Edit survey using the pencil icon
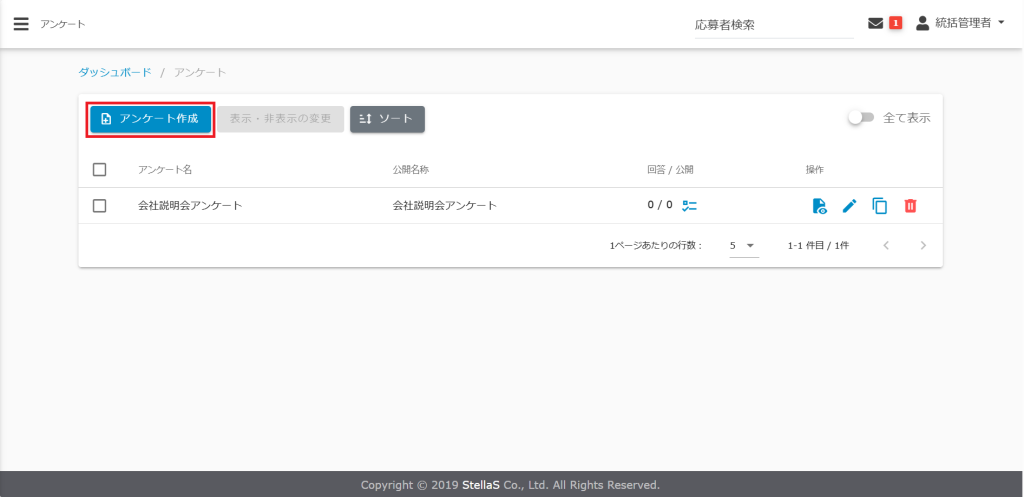 (x=849, y=206)
